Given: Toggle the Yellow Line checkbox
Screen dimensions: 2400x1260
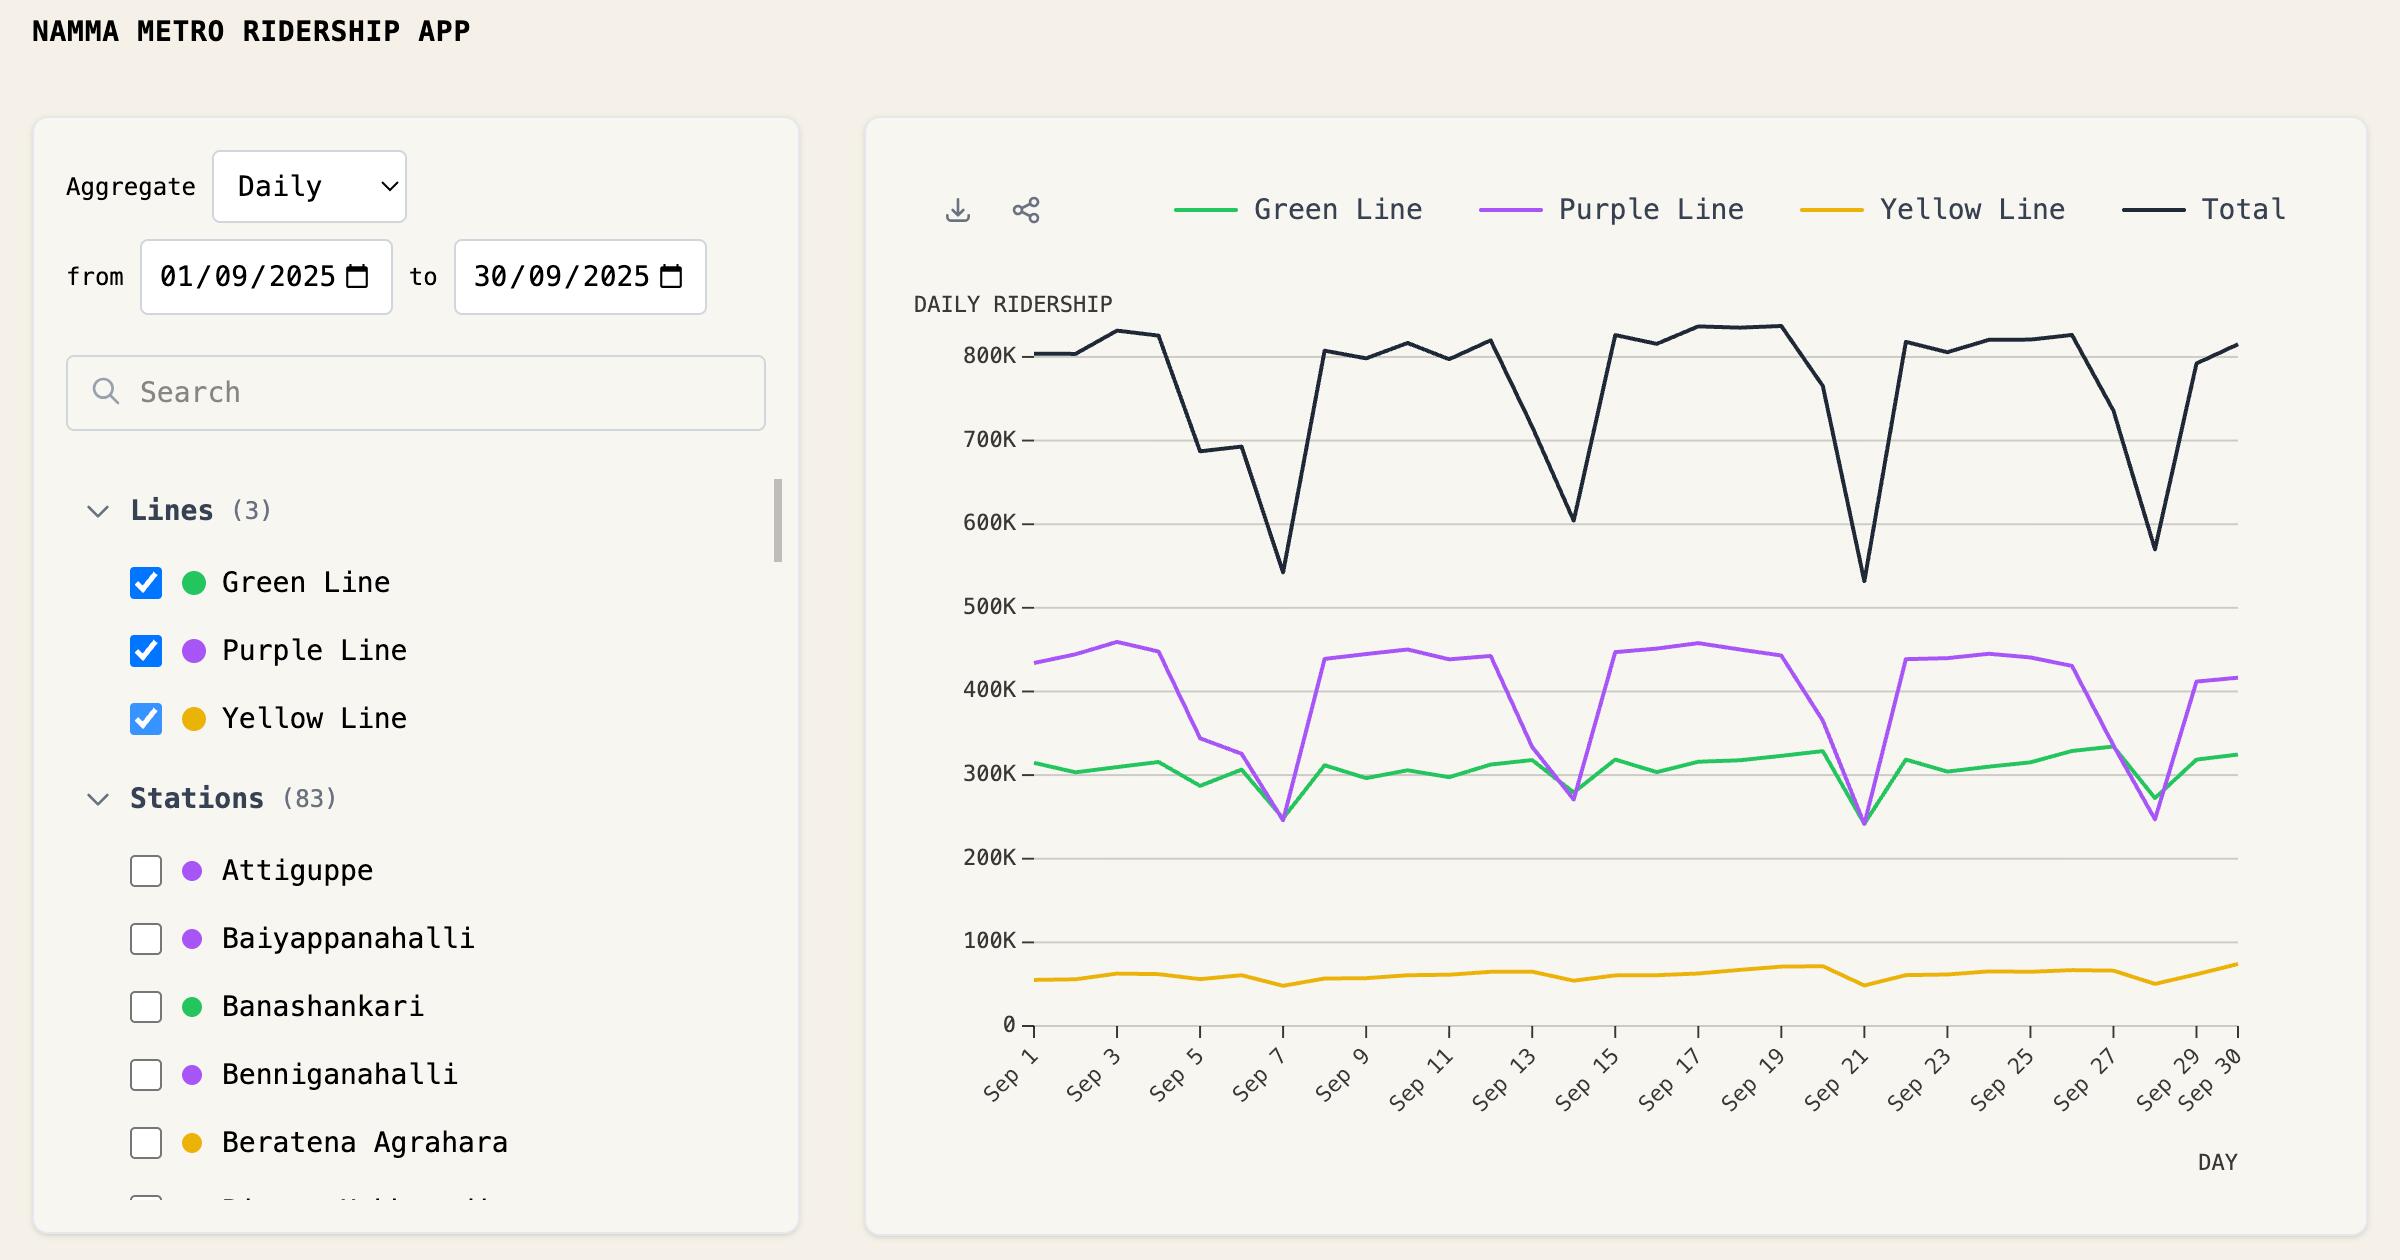Looking at the screenshot, I should click(x=146, y=719).
